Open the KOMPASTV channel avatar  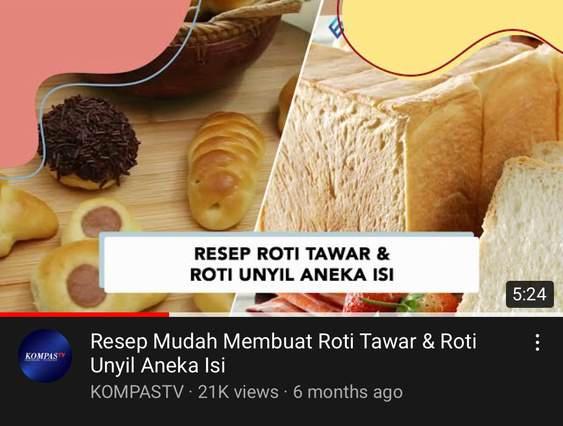pyautogui.click(x=45, y=356)
